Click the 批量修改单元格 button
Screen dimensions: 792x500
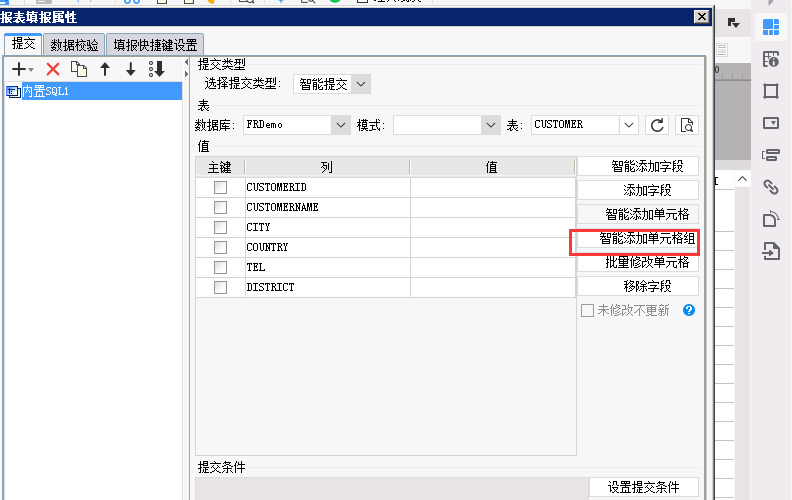[638, 262]
